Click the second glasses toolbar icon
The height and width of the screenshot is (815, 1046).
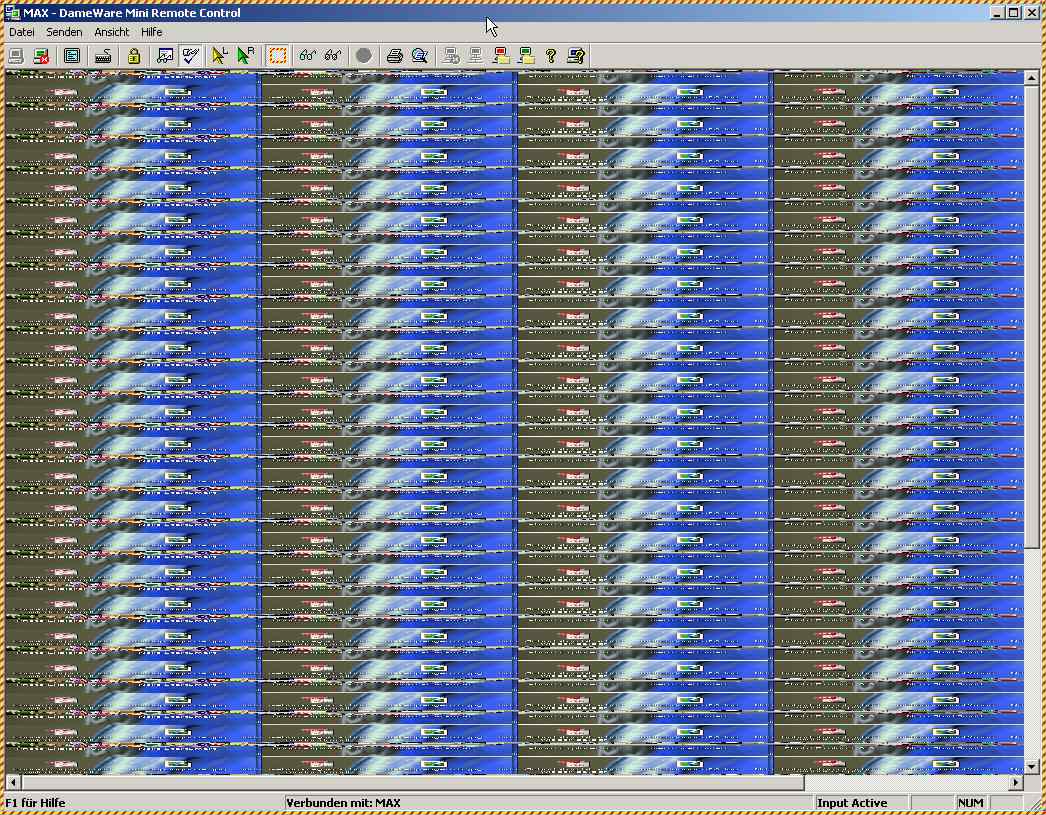click(333, 56)
